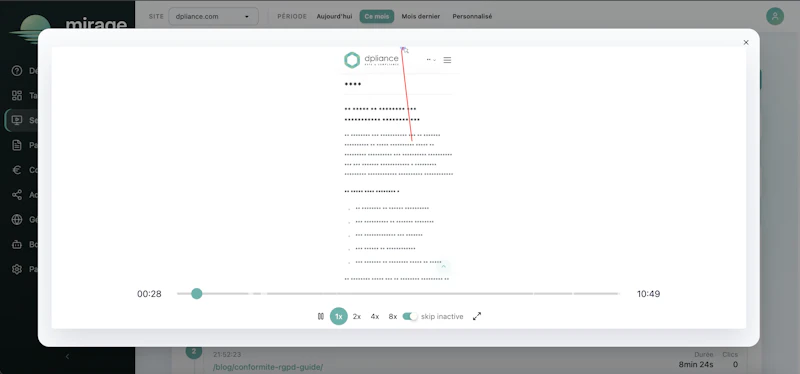
Task: Open the robot bots sidebar icon
Action: tap(17, 244)
